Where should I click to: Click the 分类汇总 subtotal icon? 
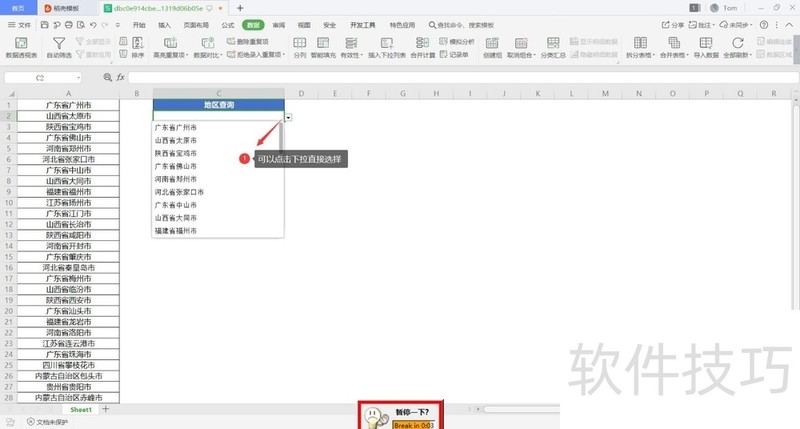coord(553,47)
